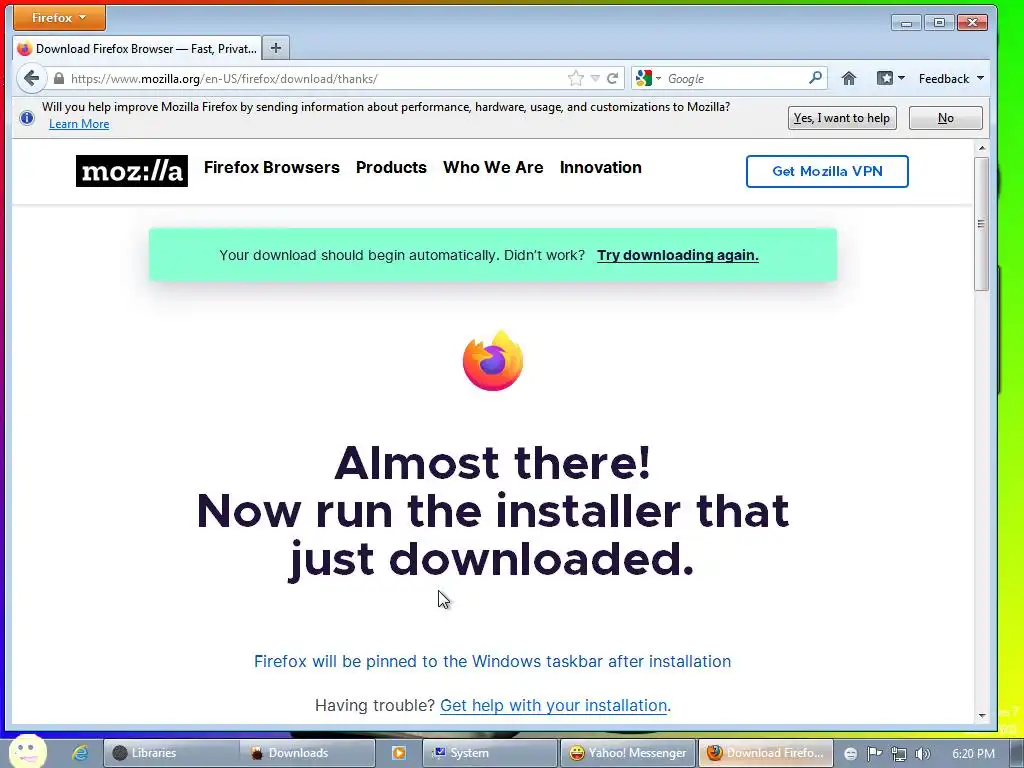Open the Firefox Browsers nav menu
This screenshot has width=1024, height=768.
click(272, 167)
